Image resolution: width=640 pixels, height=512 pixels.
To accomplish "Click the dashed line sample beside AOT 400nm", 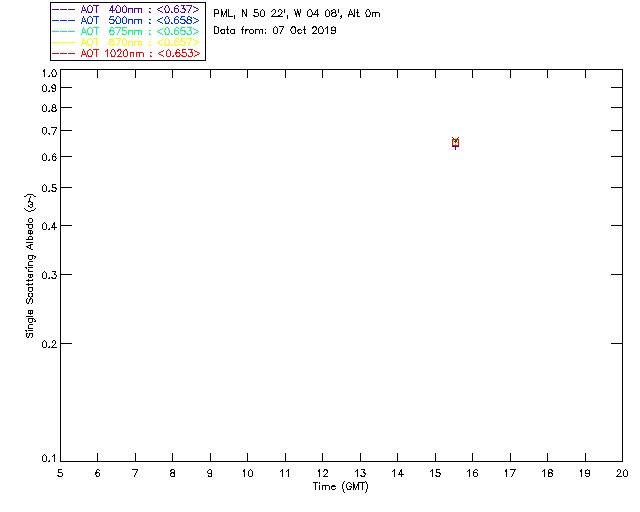I will click(65, 9).
